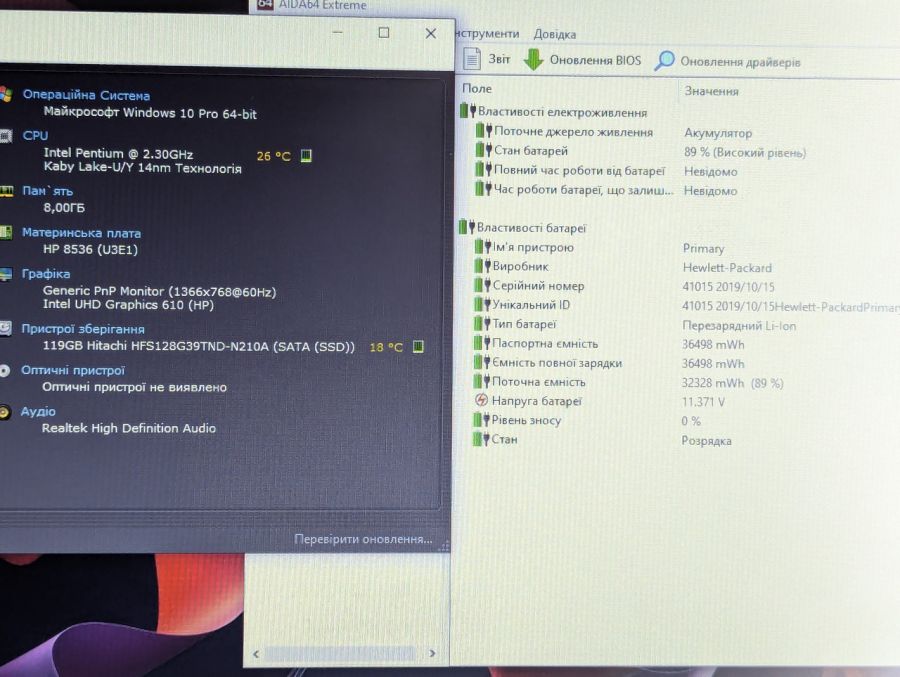Open the Материнська плата section link
This screenshot has height=677, width=900.
[81, 233]
